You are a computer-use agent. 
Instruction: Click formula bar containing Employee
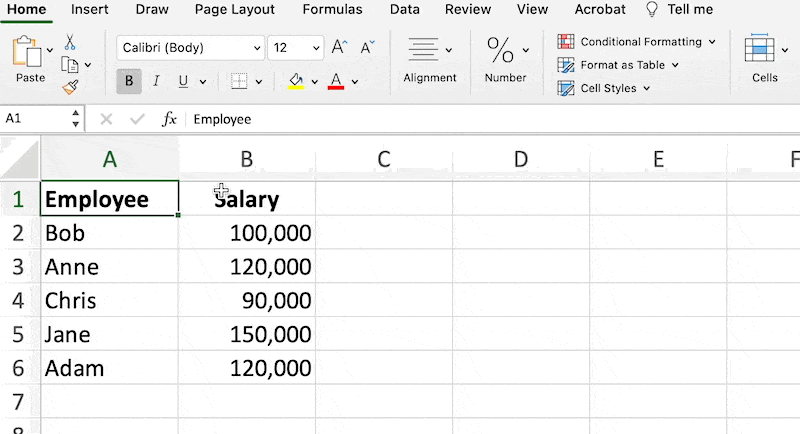point(492,119)
